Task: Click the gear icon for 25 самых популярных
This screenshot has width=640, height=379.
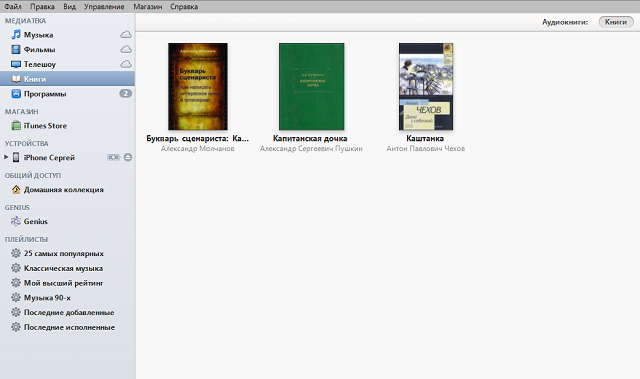Action: click(16, 253)
